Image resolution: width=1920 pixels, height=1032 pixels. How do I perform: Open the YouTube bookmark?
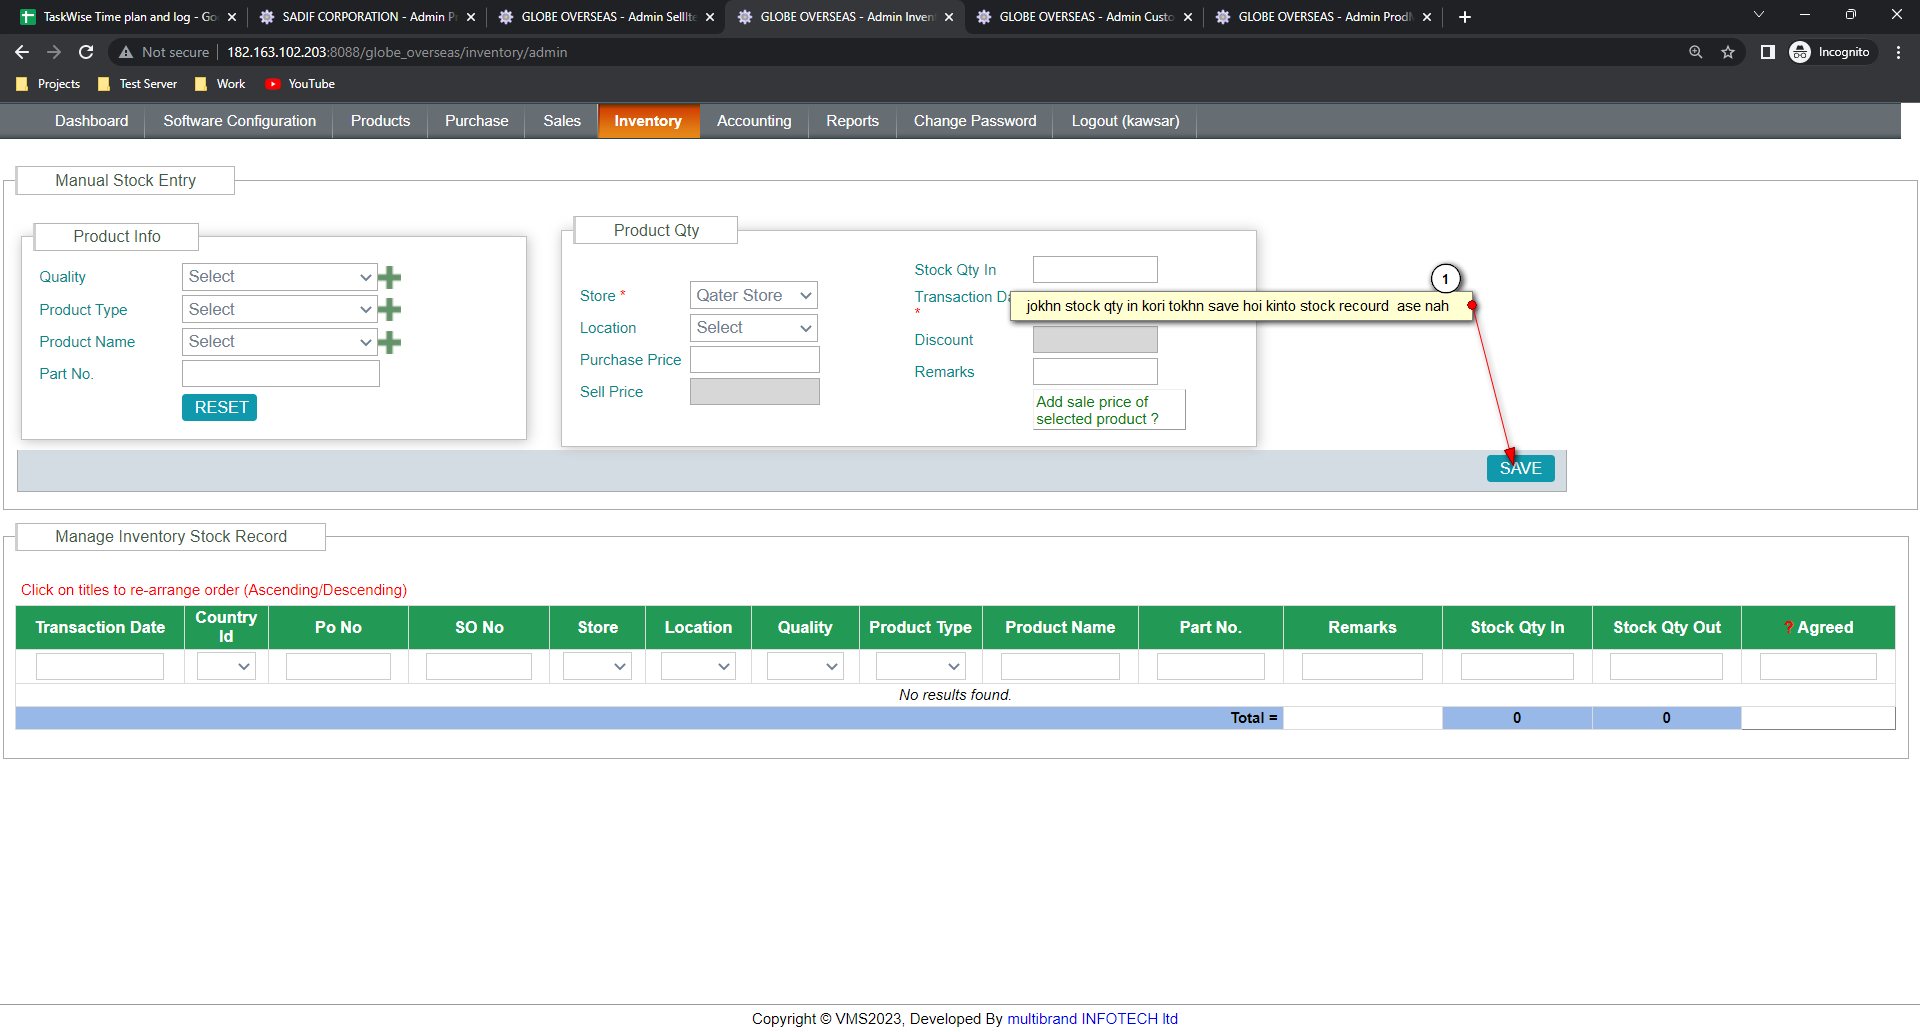(300, 84)
